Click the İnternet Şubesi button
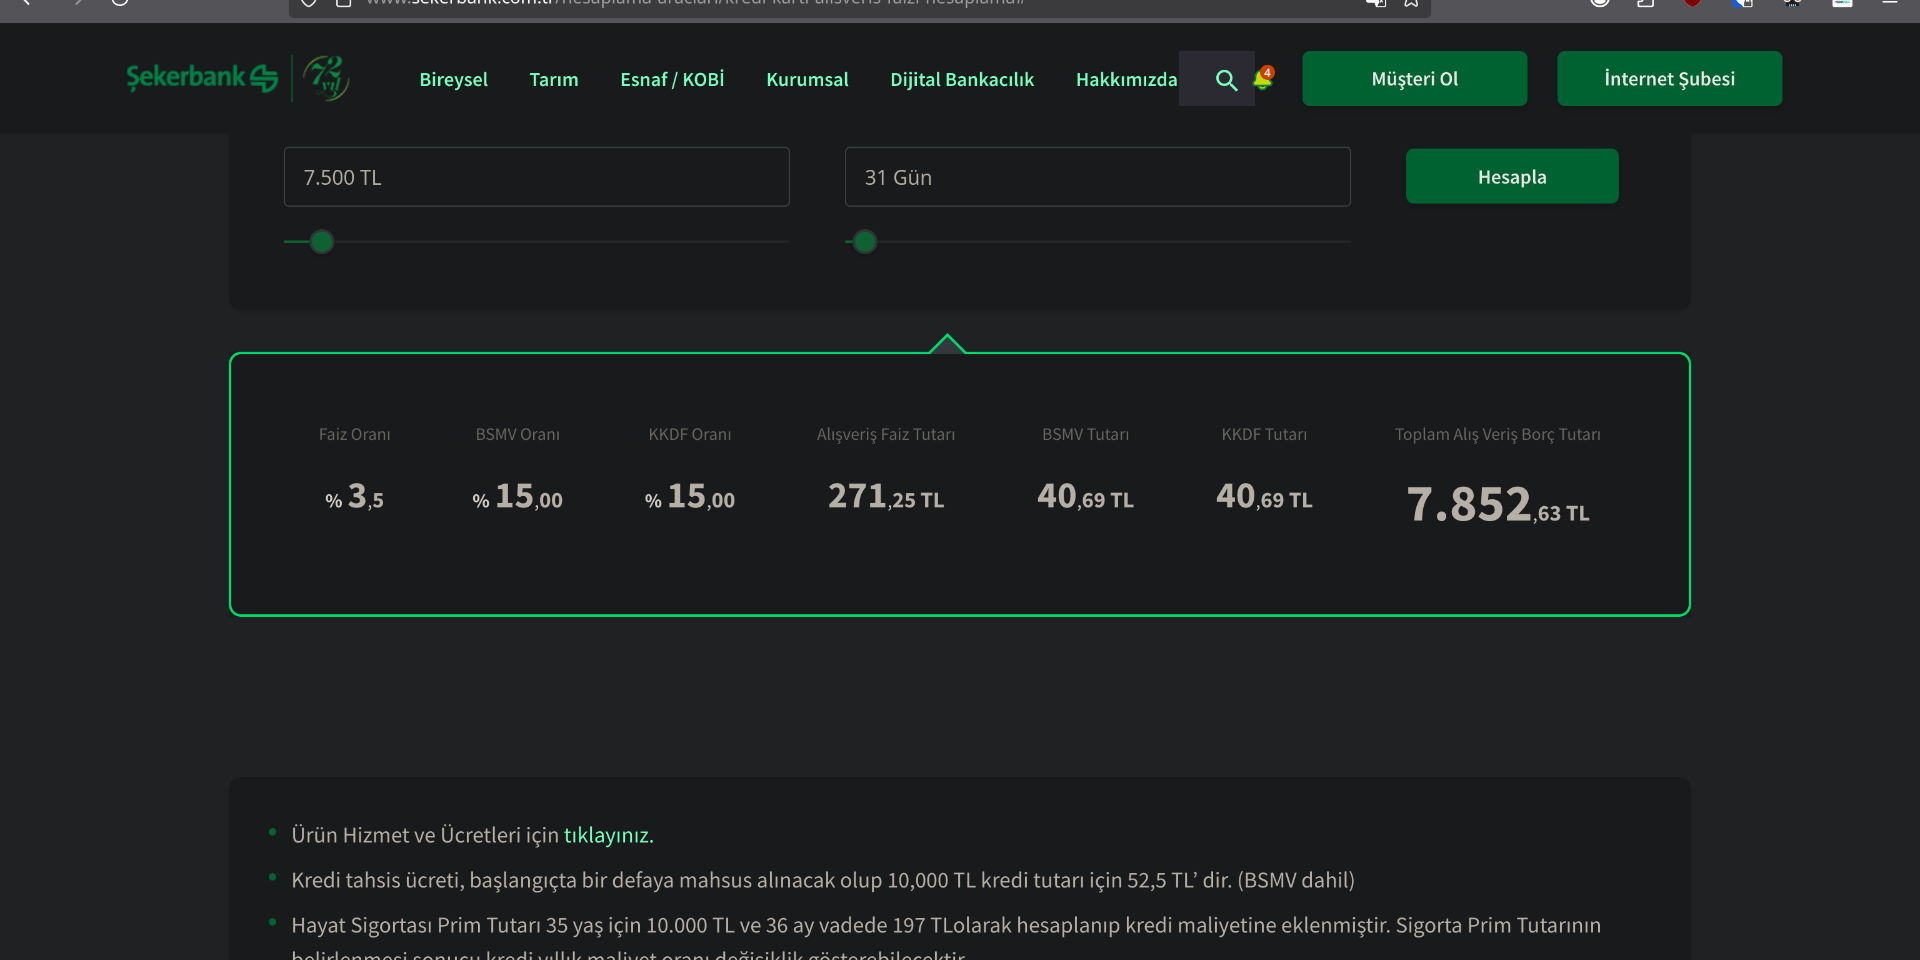This screenshot has width=1920, height=960. [x=1669, y=78]
